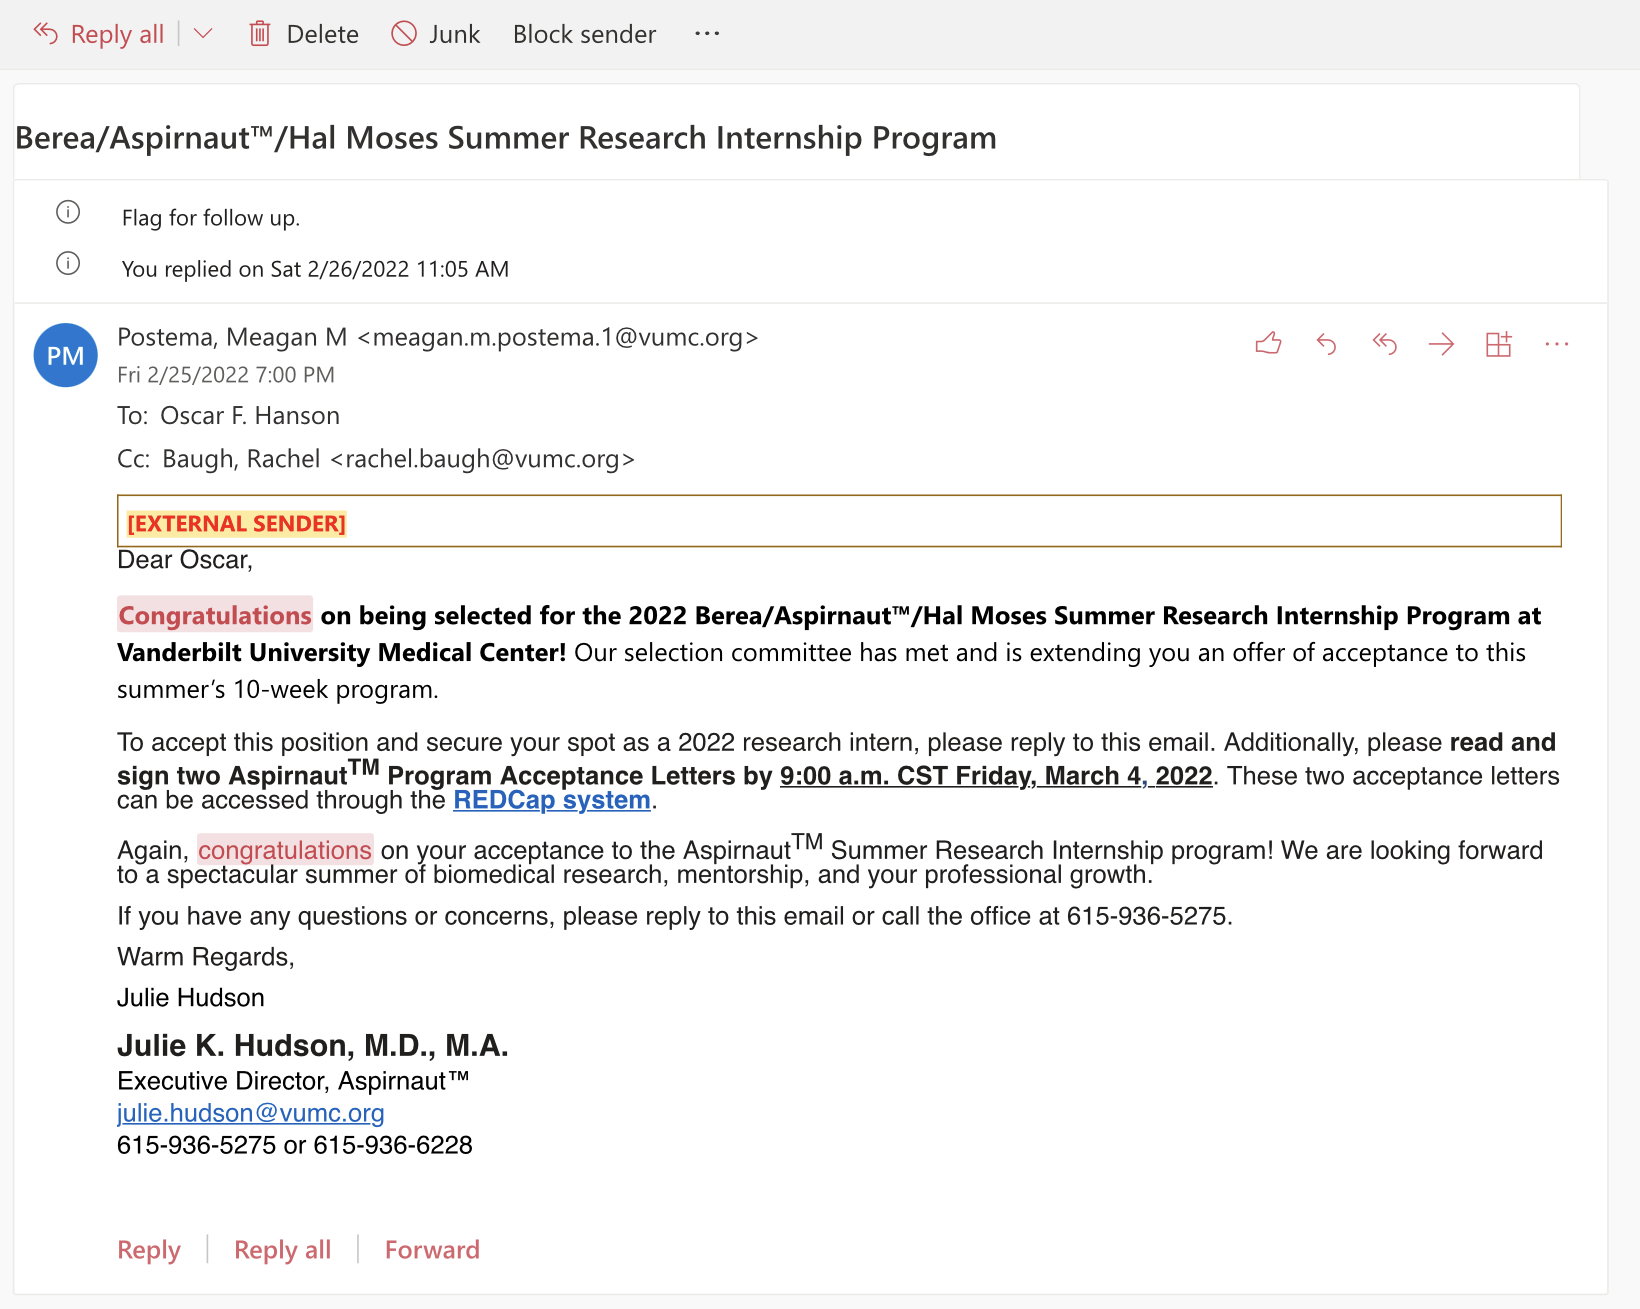Click the Forward arrow icon in header
Screen dimensions: 1640x1309
click(1441, 344)
